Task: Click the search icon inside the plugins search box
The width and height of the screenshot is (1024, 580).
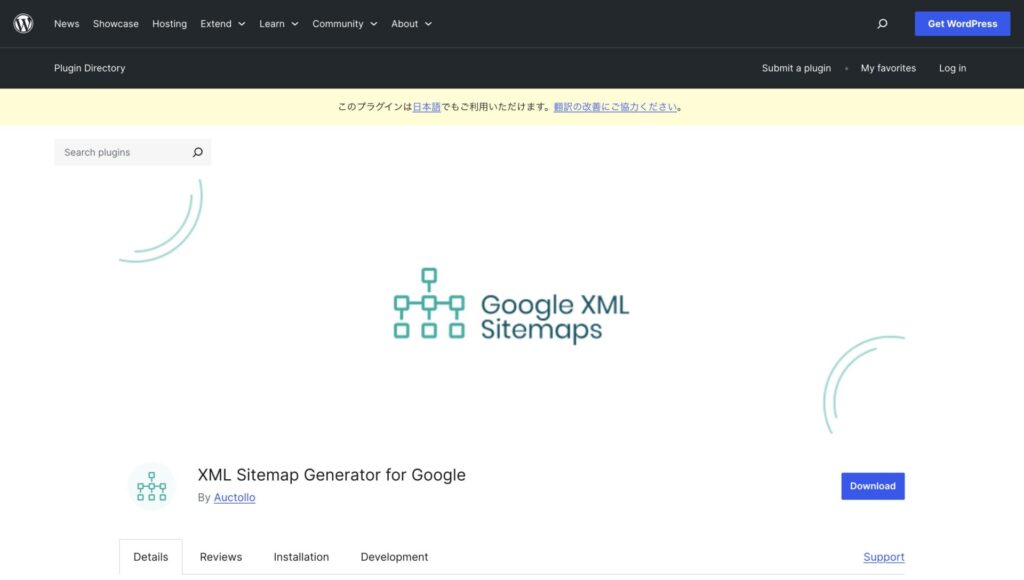Action: point(197,152)
